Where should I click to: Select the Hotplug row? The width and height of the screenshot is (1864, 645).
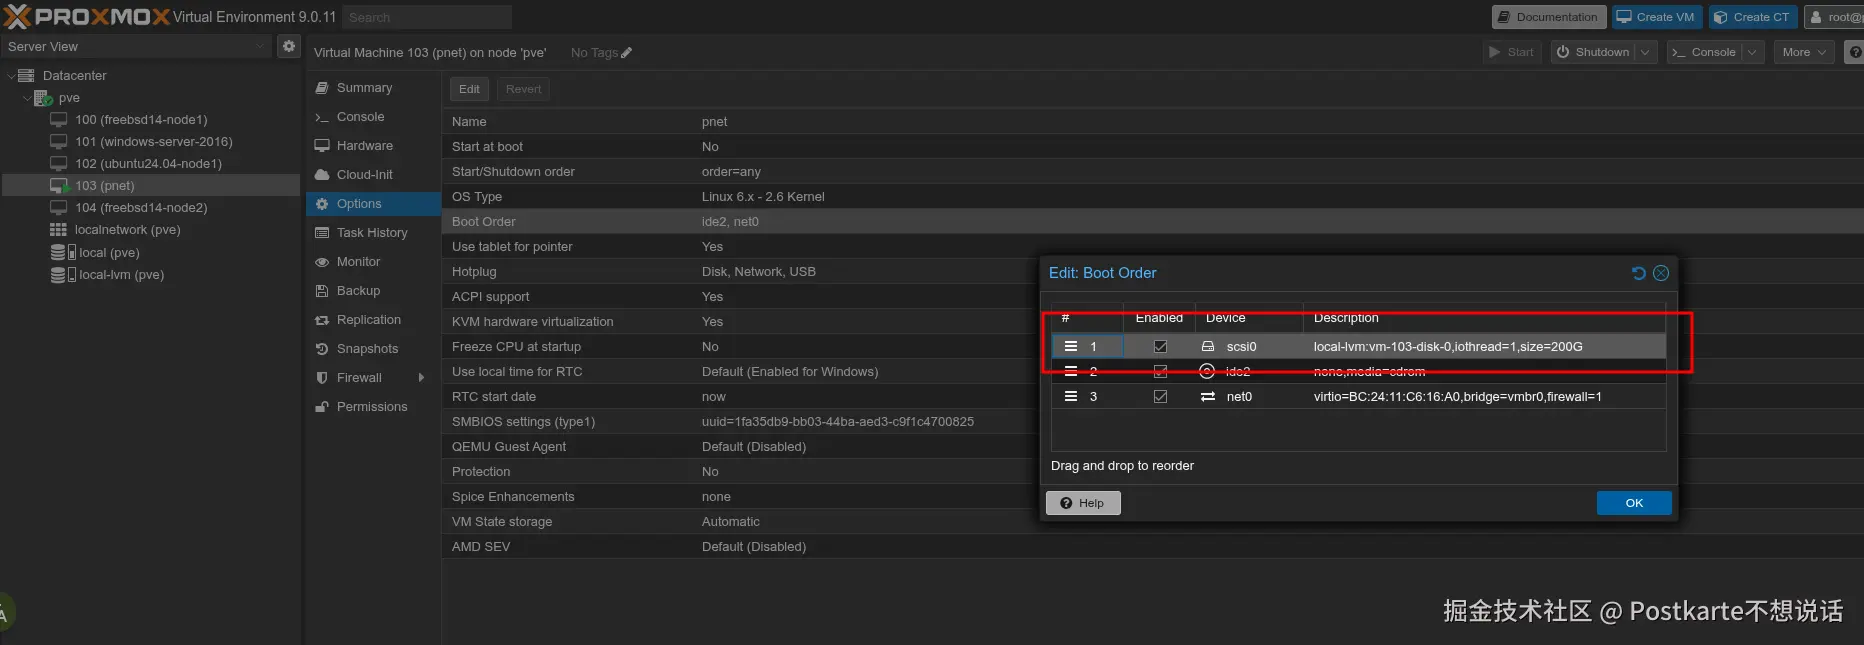pyautogui.click(x=740, y=272)
